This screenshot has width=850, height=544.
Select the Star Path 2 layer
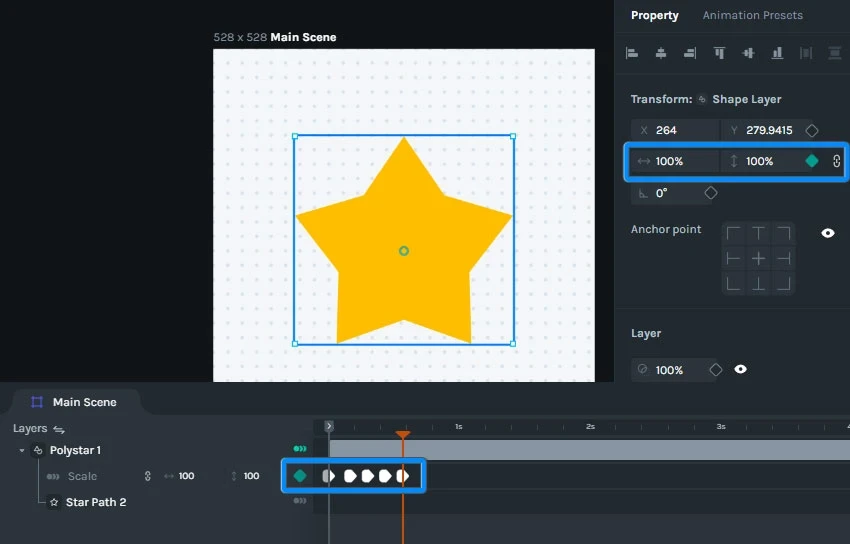coord(95,502)
